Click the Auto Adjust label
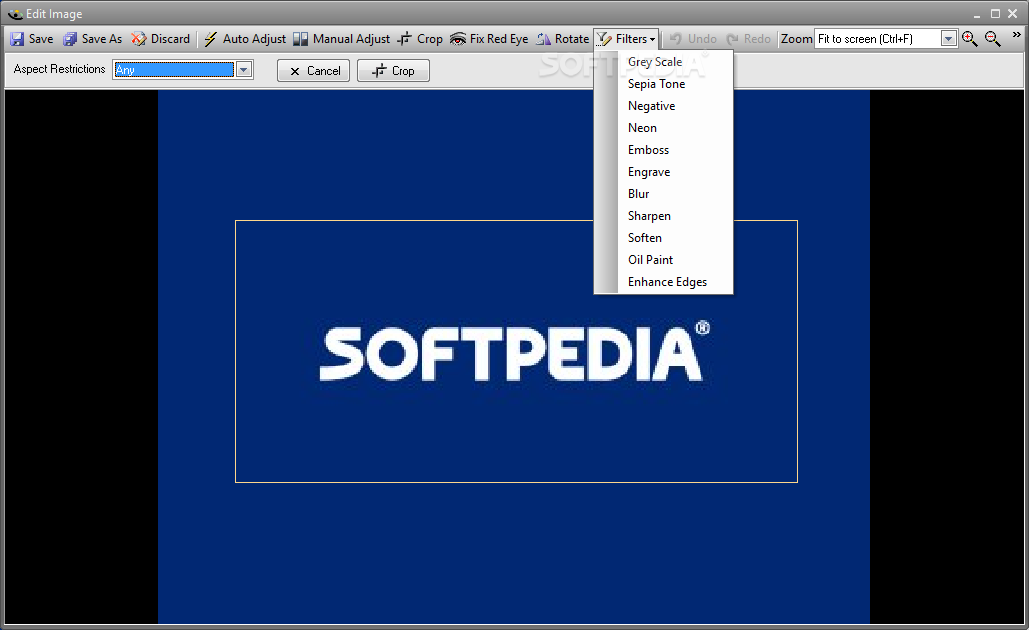 (x=254, y=39)
